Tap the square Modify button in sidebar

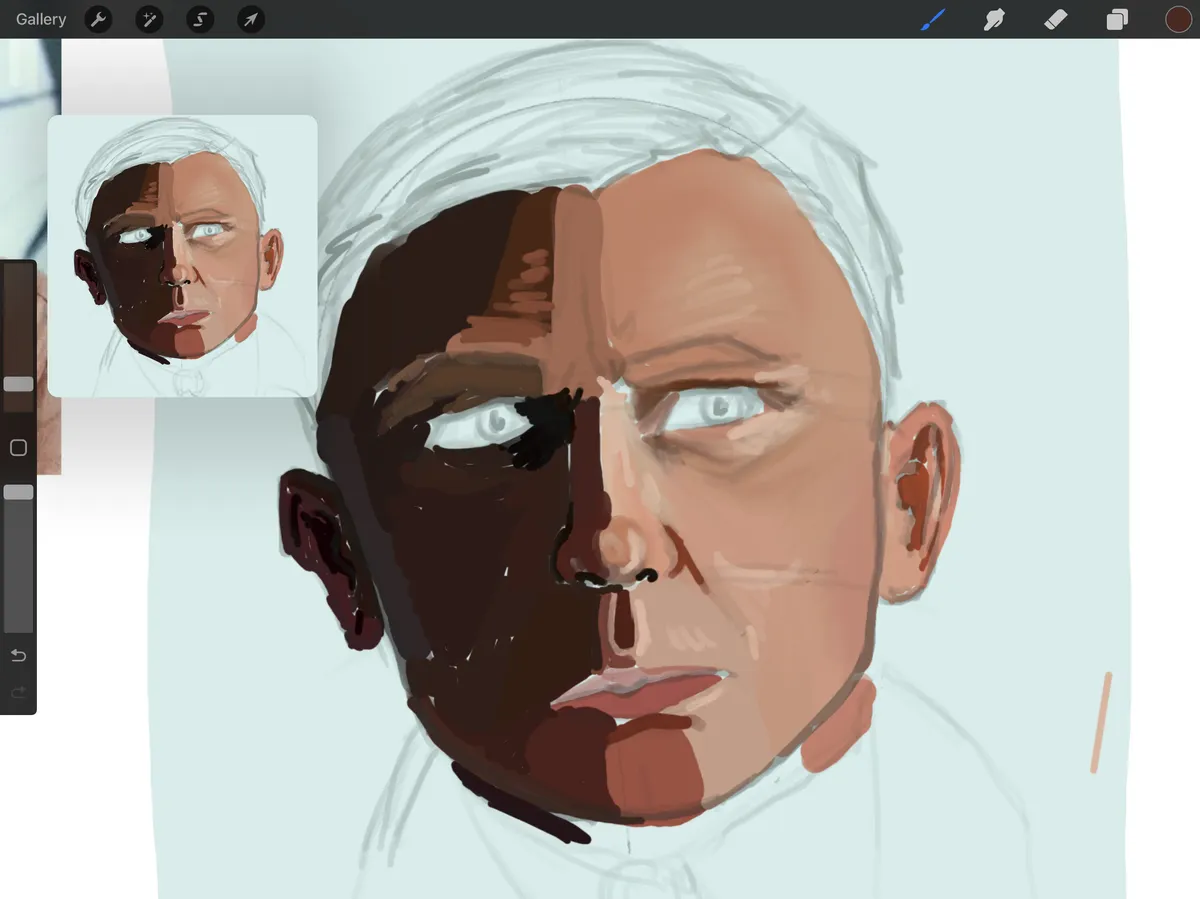(18, 448)
